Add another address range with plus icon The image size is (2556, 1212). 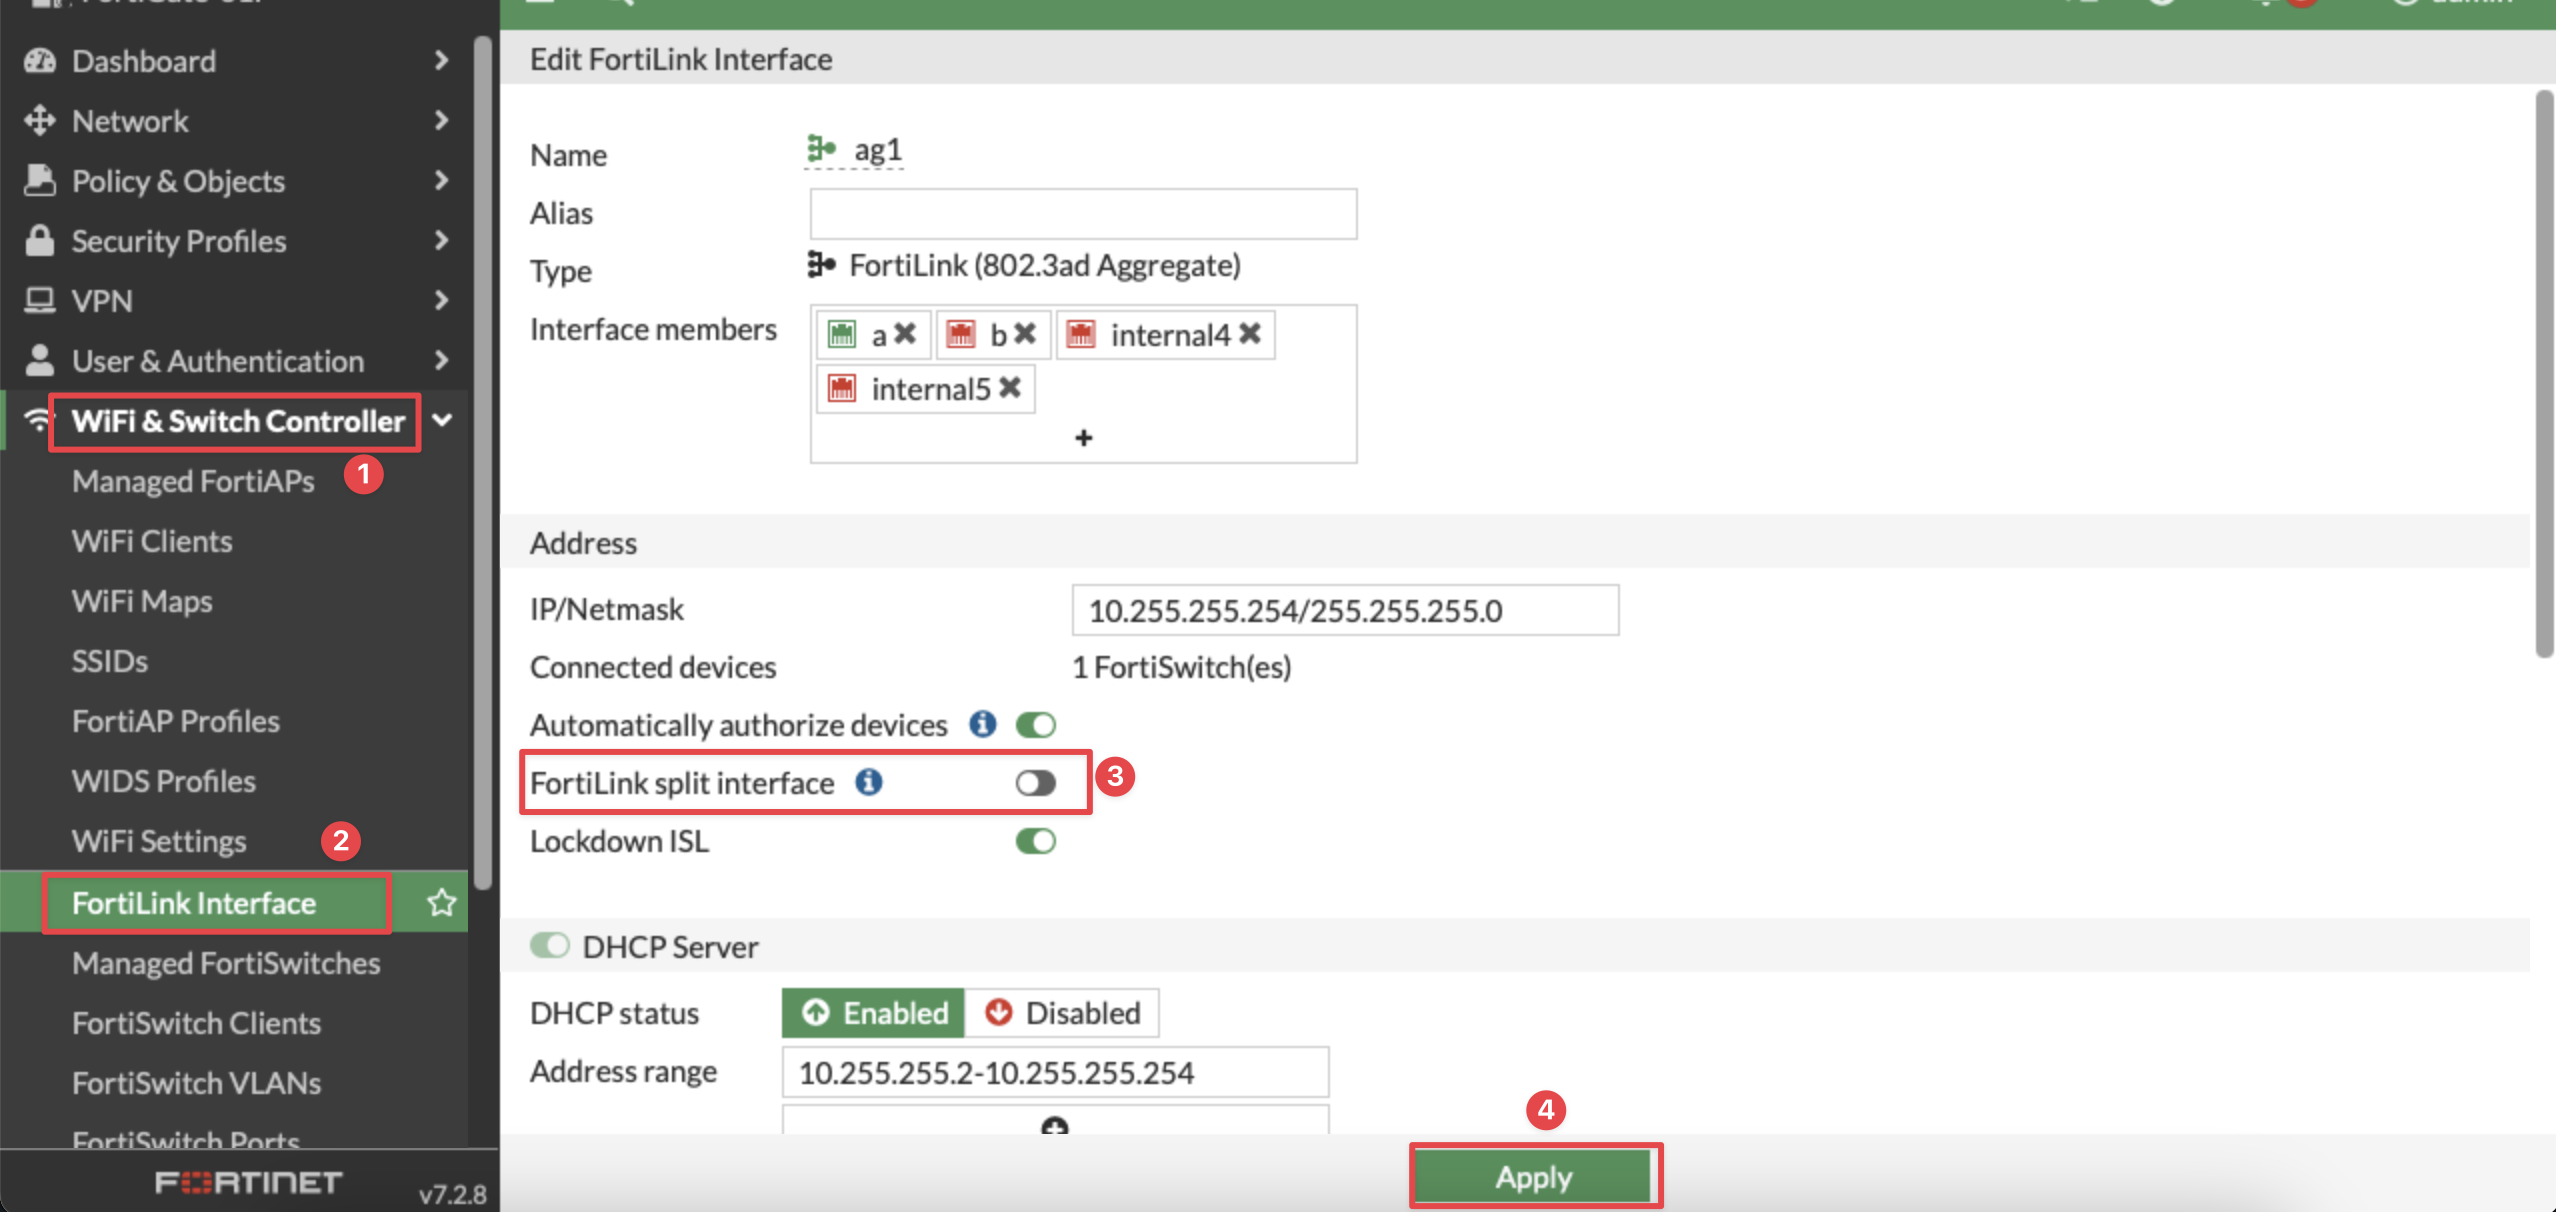[x=1055, y=1127]
